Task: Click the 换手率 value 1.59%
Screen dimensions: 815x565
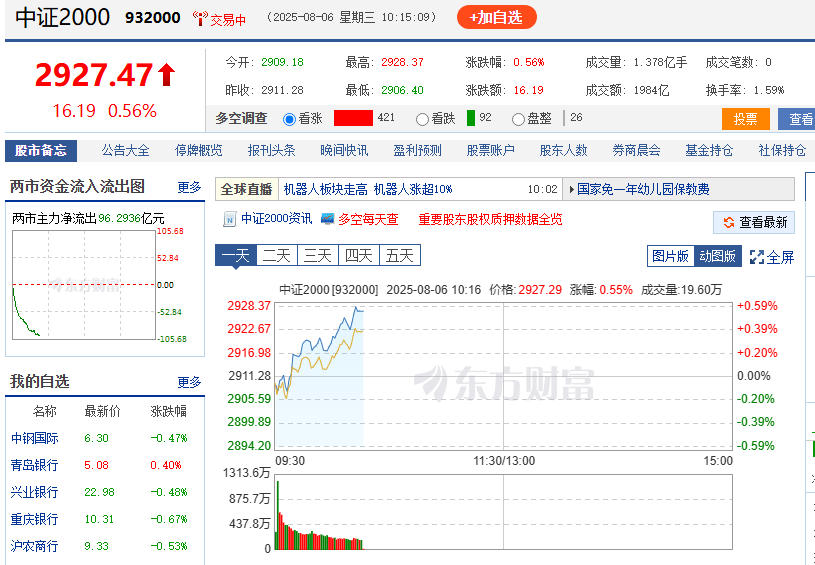Action: point(769,90)
